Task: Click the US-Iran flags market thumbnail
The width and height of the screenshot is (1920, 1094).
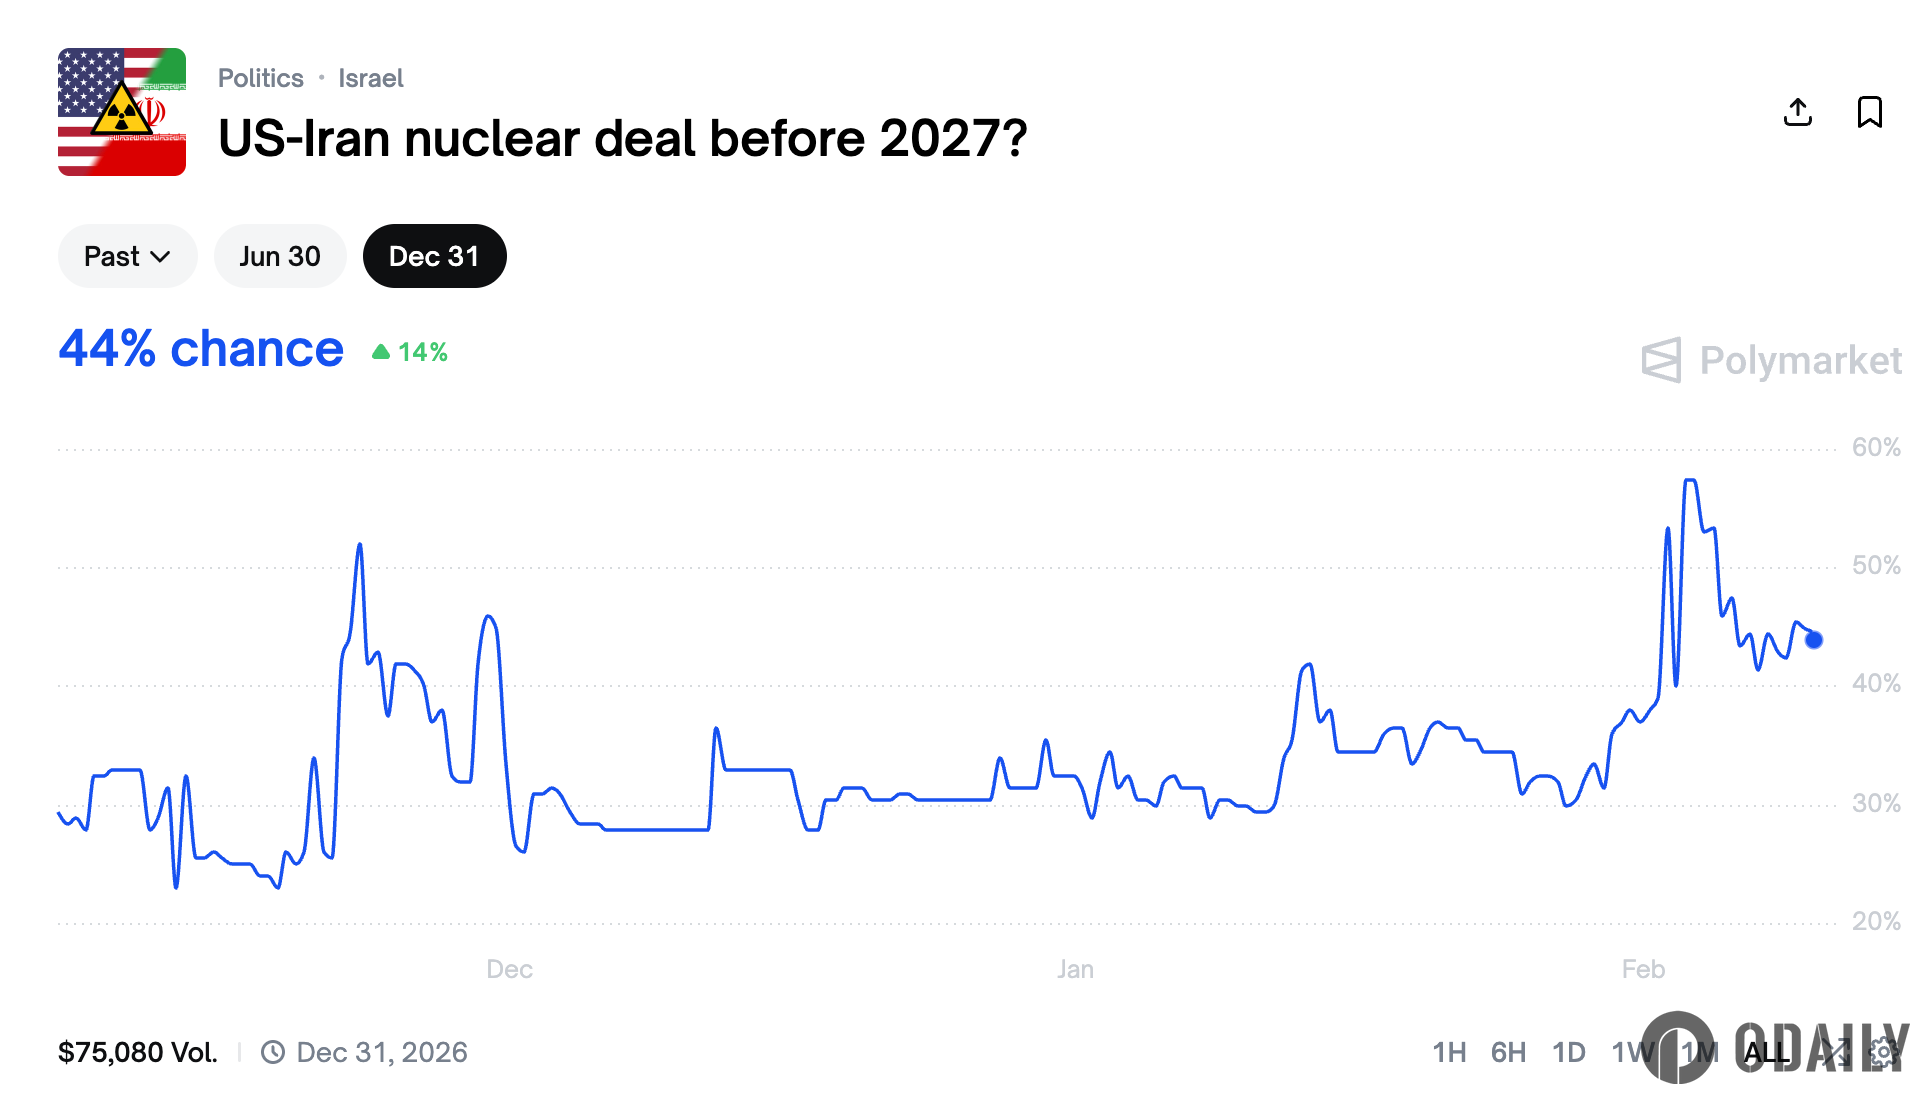Action: (121, 112)
